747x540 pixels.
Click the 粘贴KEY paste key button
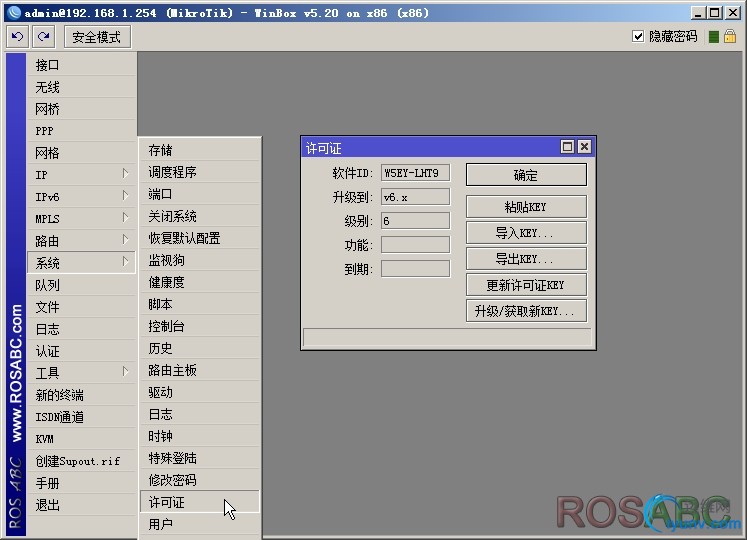(526, 207)
